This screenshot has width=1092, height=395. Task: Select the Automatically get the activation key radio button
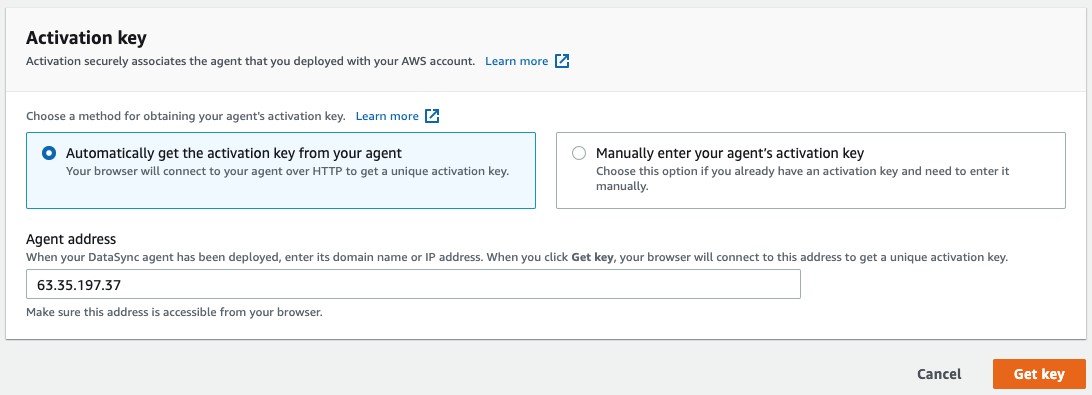pyautogui.click(x=49, y=153)
